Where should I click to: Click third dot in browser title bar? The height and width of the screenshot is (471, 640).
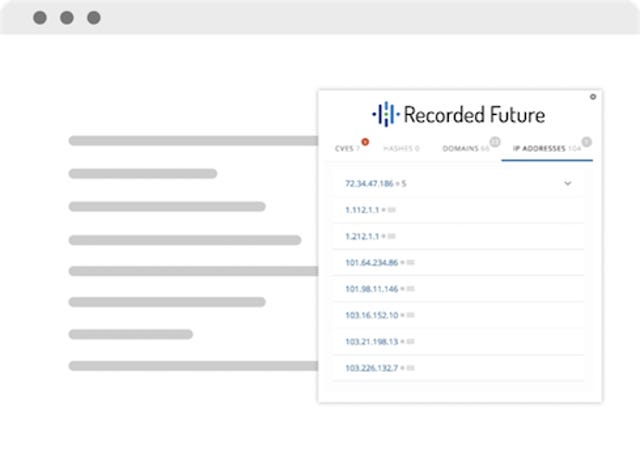click(x=94, y=18)
